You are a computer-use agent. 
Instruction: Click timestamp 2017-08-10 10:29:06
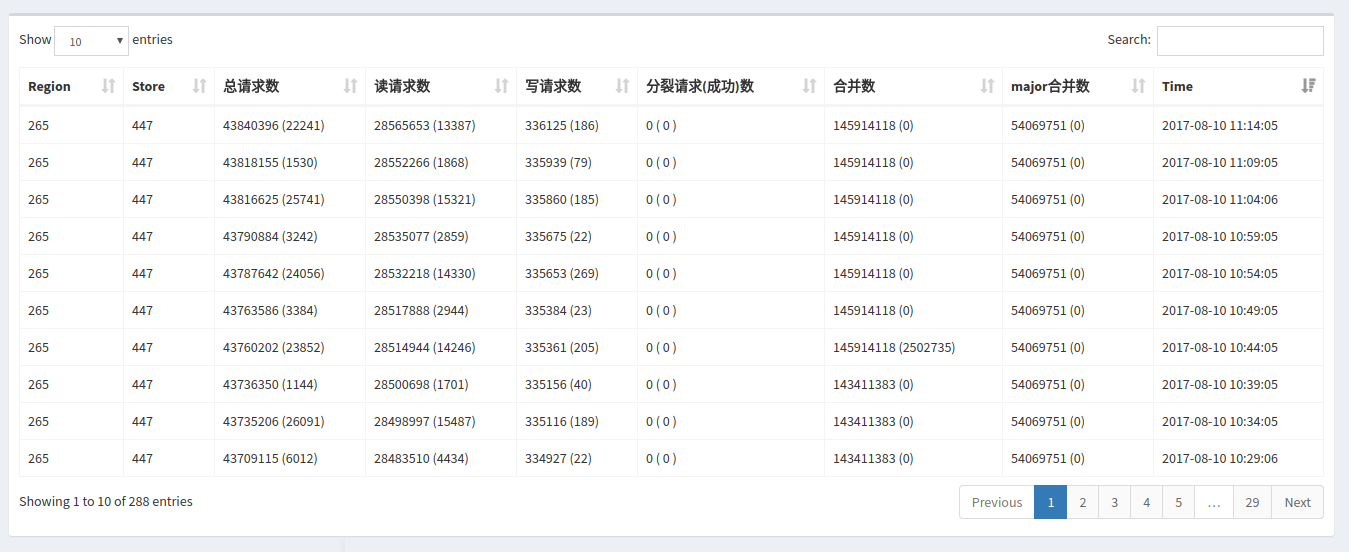(x=1220, y=458)
